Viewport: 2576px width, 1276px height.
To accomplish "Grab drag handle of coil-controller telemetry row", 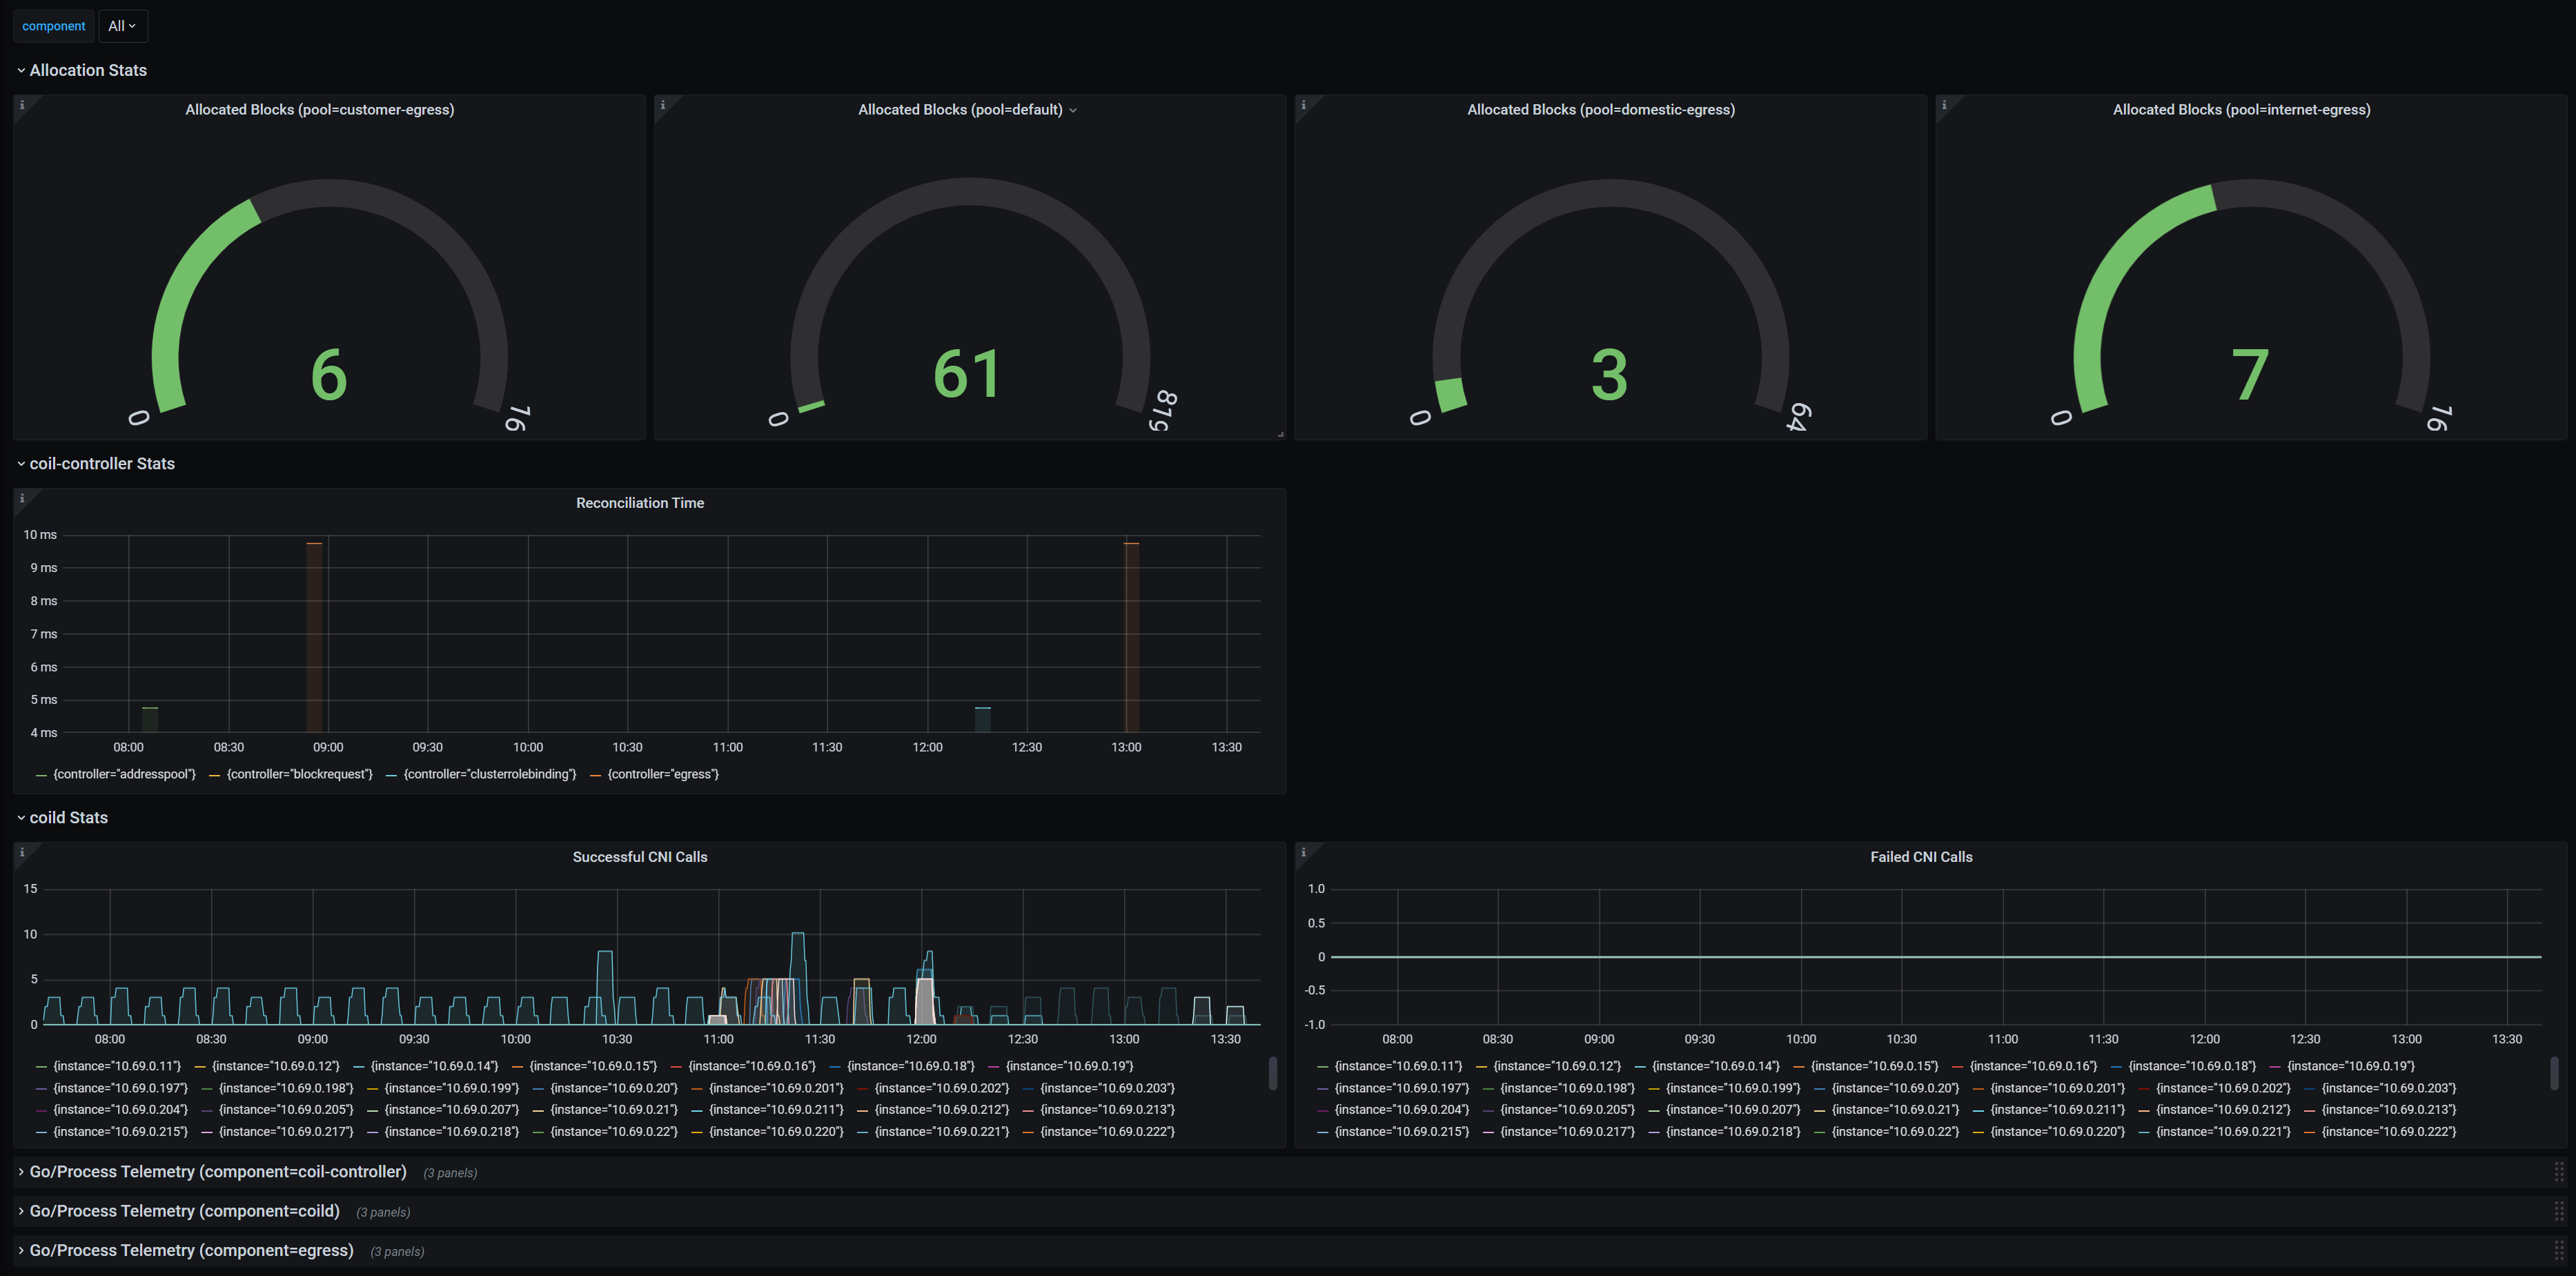I will [x=2558, y=1172].
